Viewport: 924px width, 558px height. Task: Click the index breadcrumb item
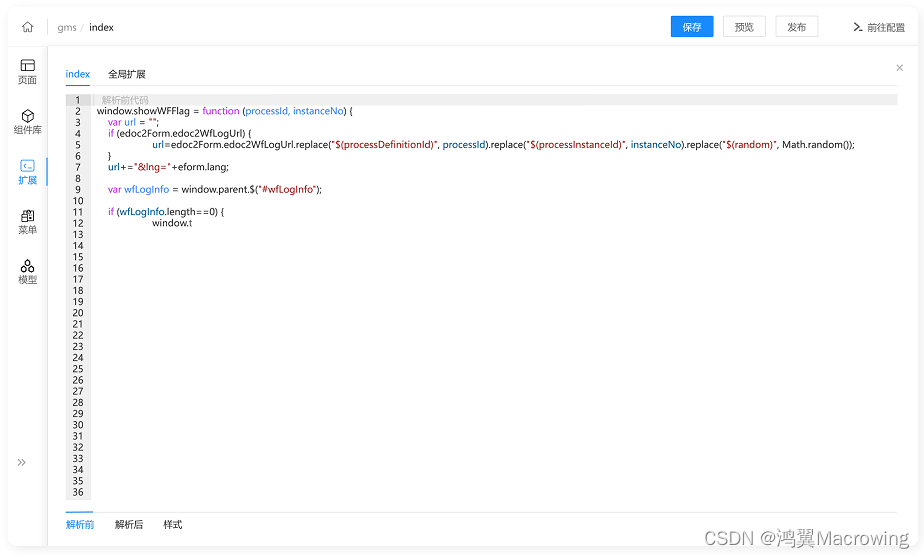tap(101, 27)
